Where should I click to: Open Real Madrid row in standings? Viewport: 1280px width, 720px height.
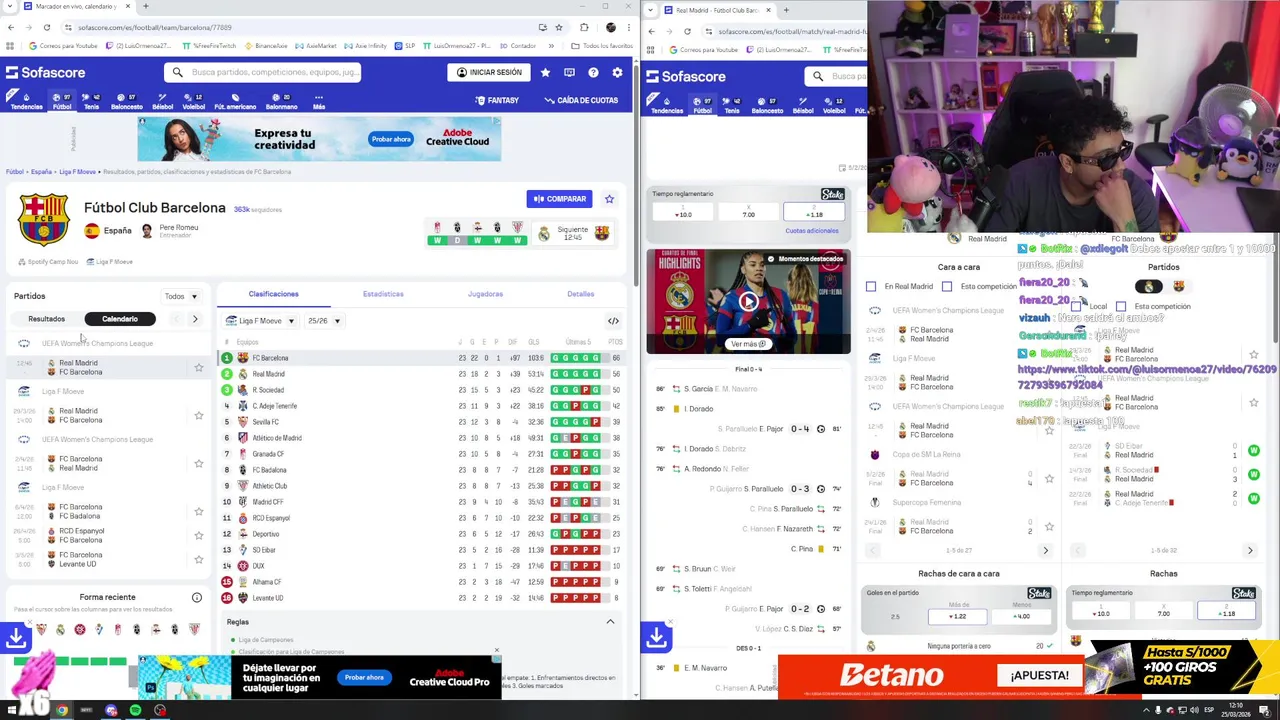click(421, 374)
